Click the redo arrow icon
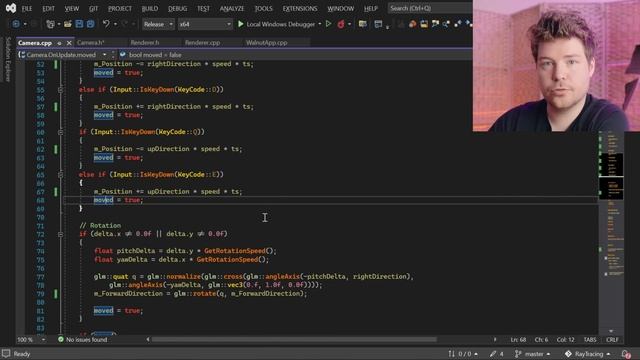Viewport: 640px width, 360px height. [x=125, y=24]
